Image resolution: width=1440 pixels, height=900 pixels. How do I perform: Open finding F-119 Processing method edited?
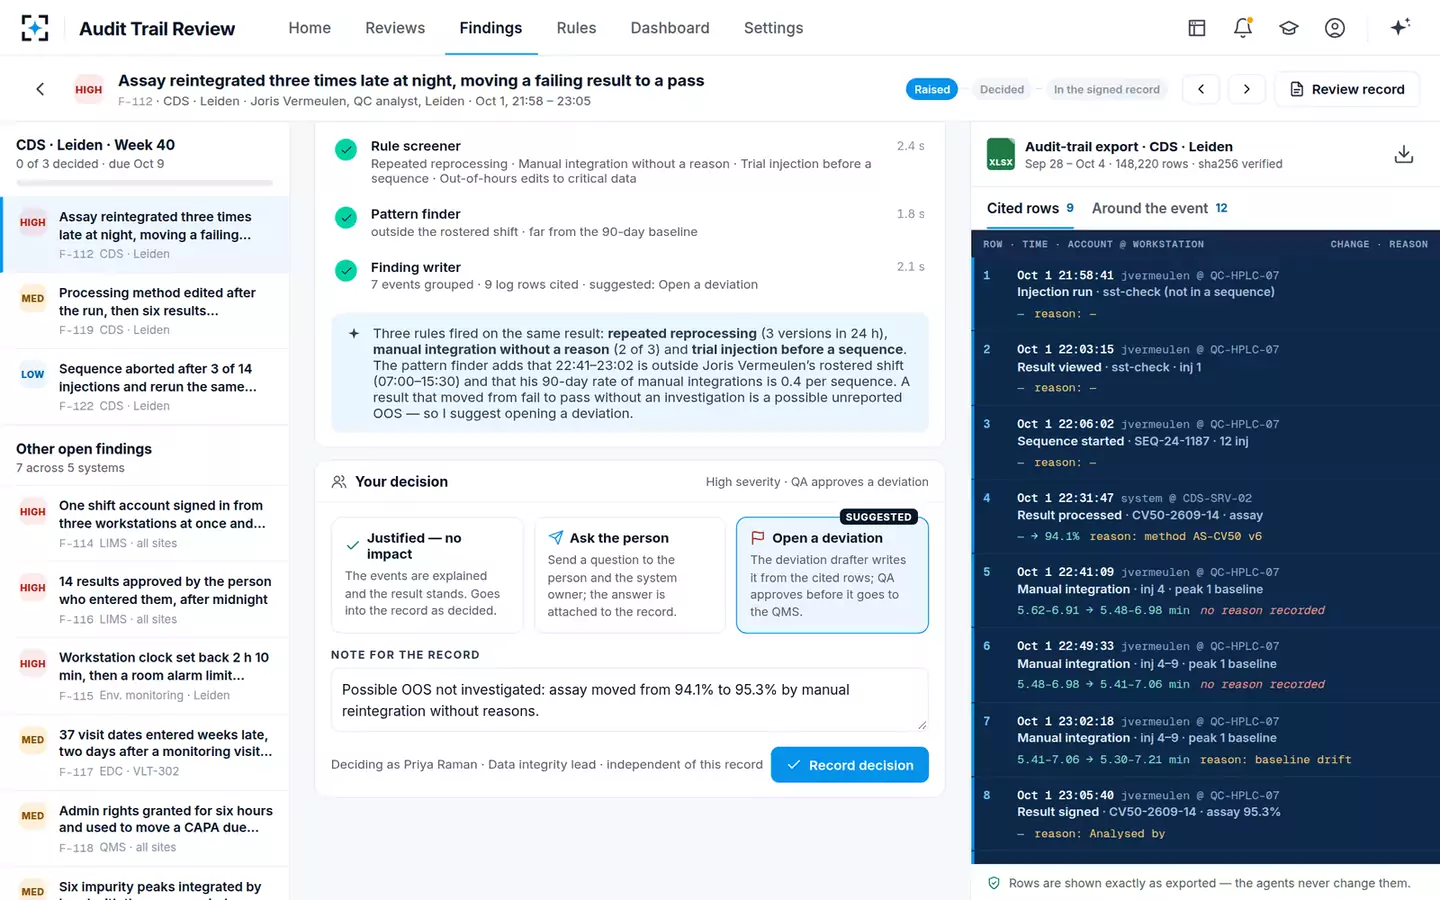coord(145,311)
